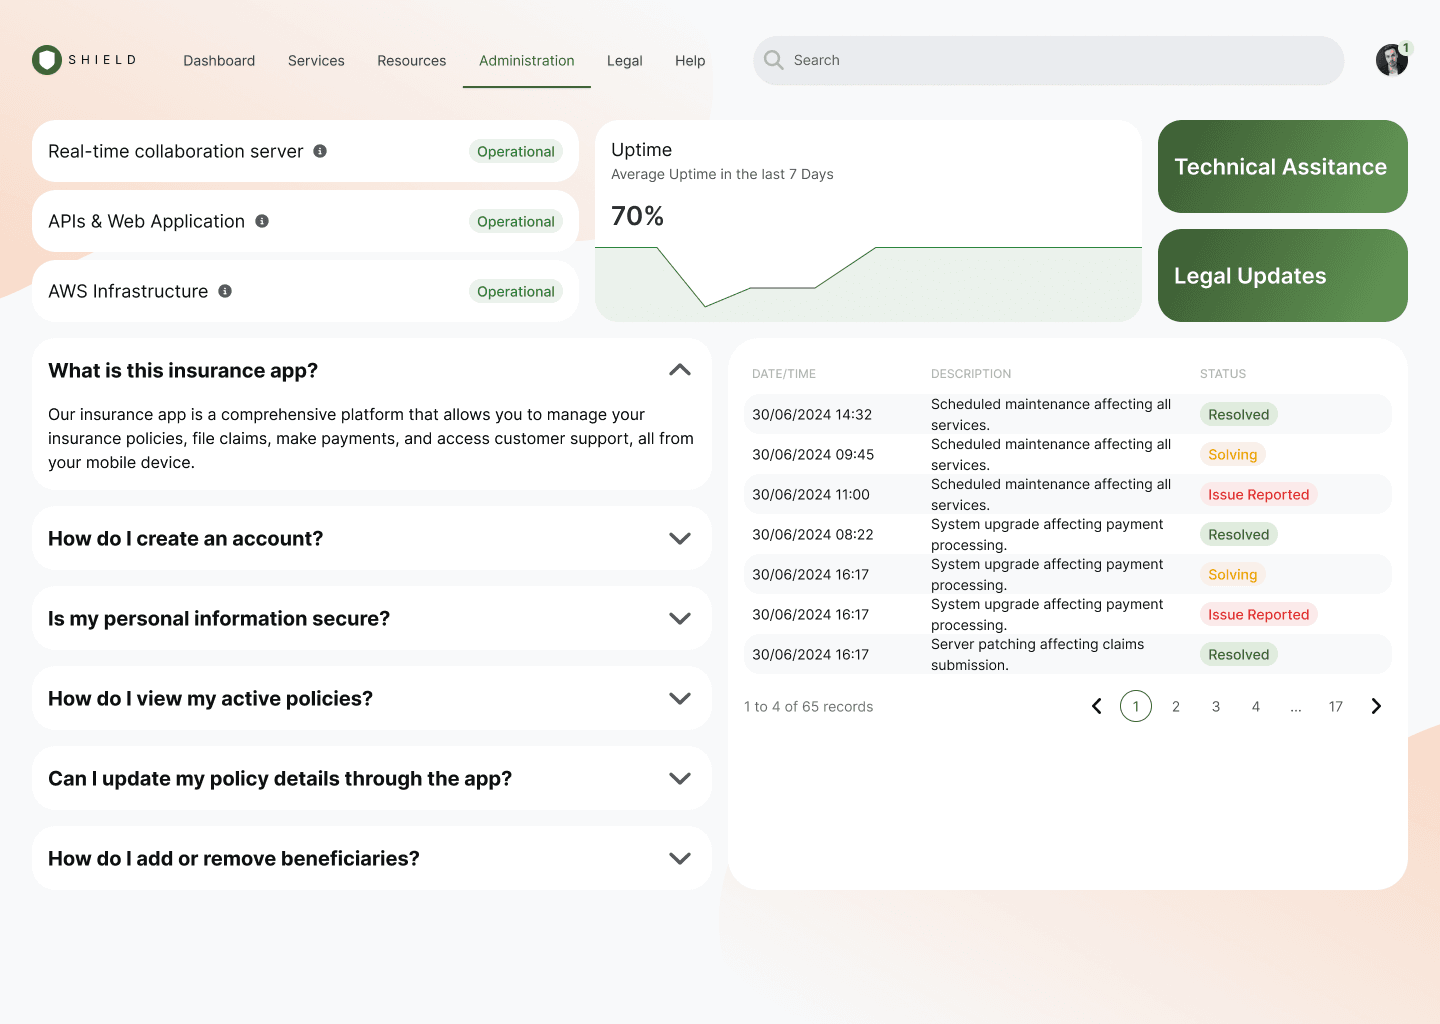Click info icon beside AWS Infrastructure
Image resolution: width=1440 pixels, height=1024 pixels.
225,291
